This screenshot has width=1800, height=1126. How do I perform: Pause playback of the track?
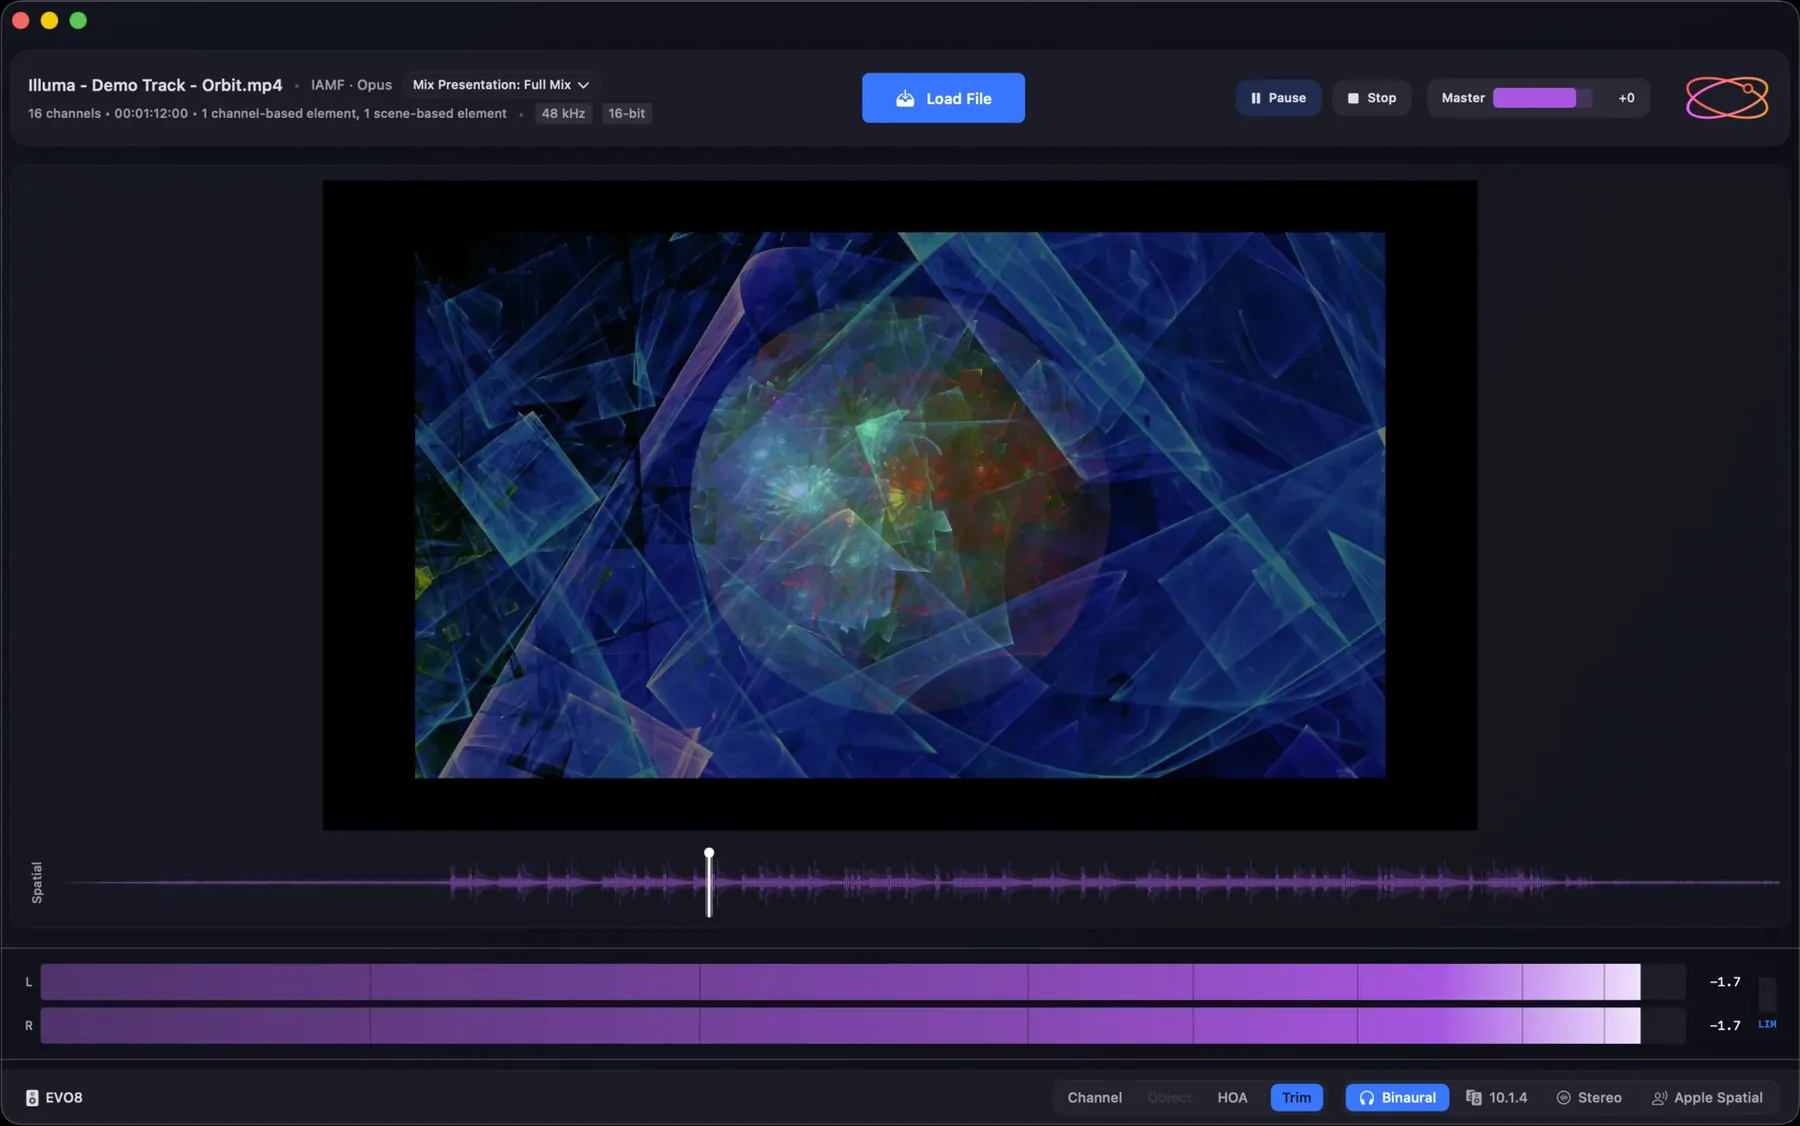point(1278,98)
